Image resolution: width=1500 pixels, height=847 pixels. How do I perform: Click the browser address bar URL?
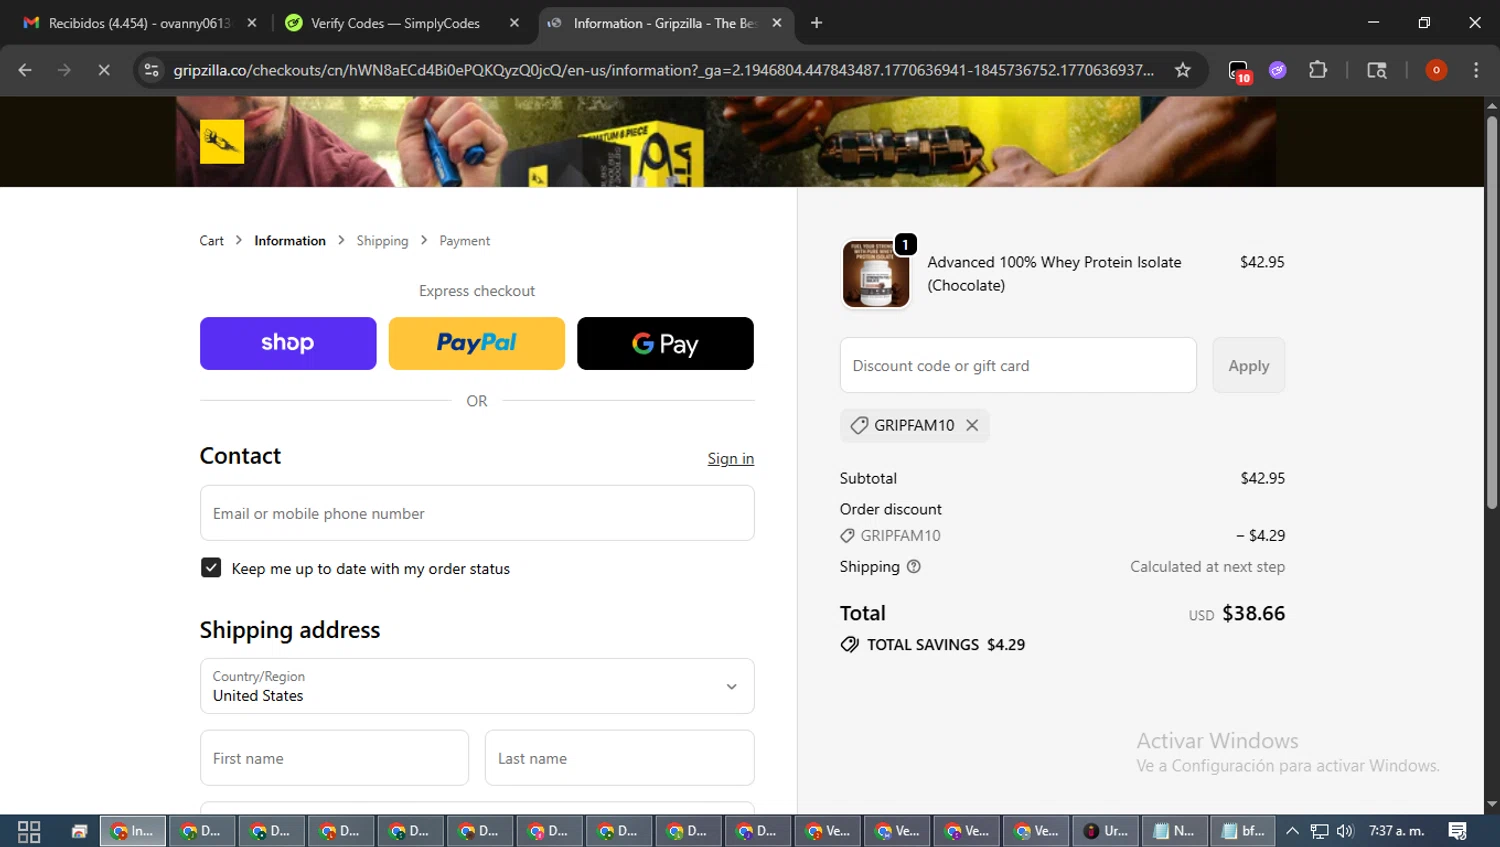coord(663,70)
